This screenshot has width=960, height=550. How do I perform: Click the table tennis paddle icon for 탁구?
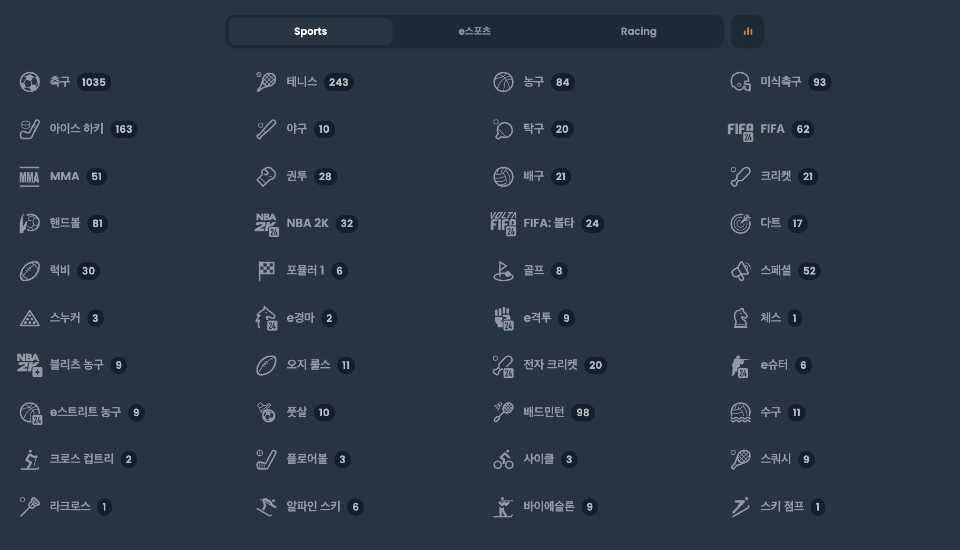tap(503, 129)
